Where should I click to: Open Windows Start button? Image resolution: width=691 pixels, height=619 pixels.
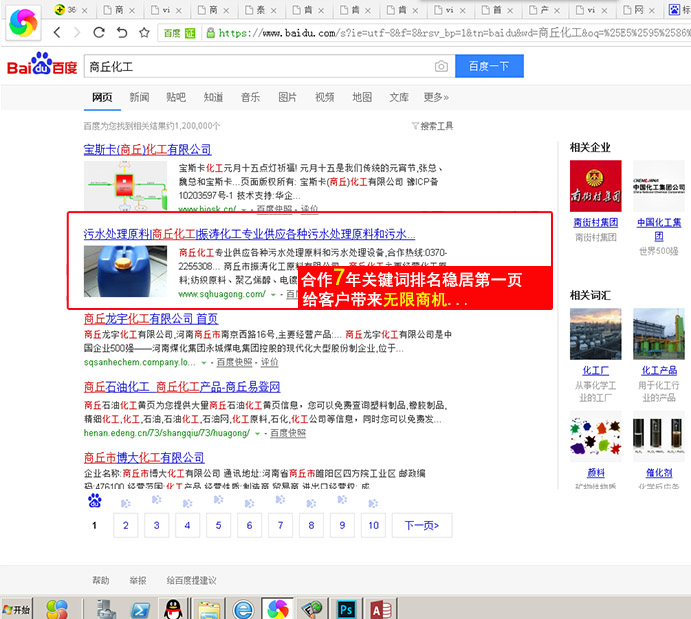tap(16, 609)
